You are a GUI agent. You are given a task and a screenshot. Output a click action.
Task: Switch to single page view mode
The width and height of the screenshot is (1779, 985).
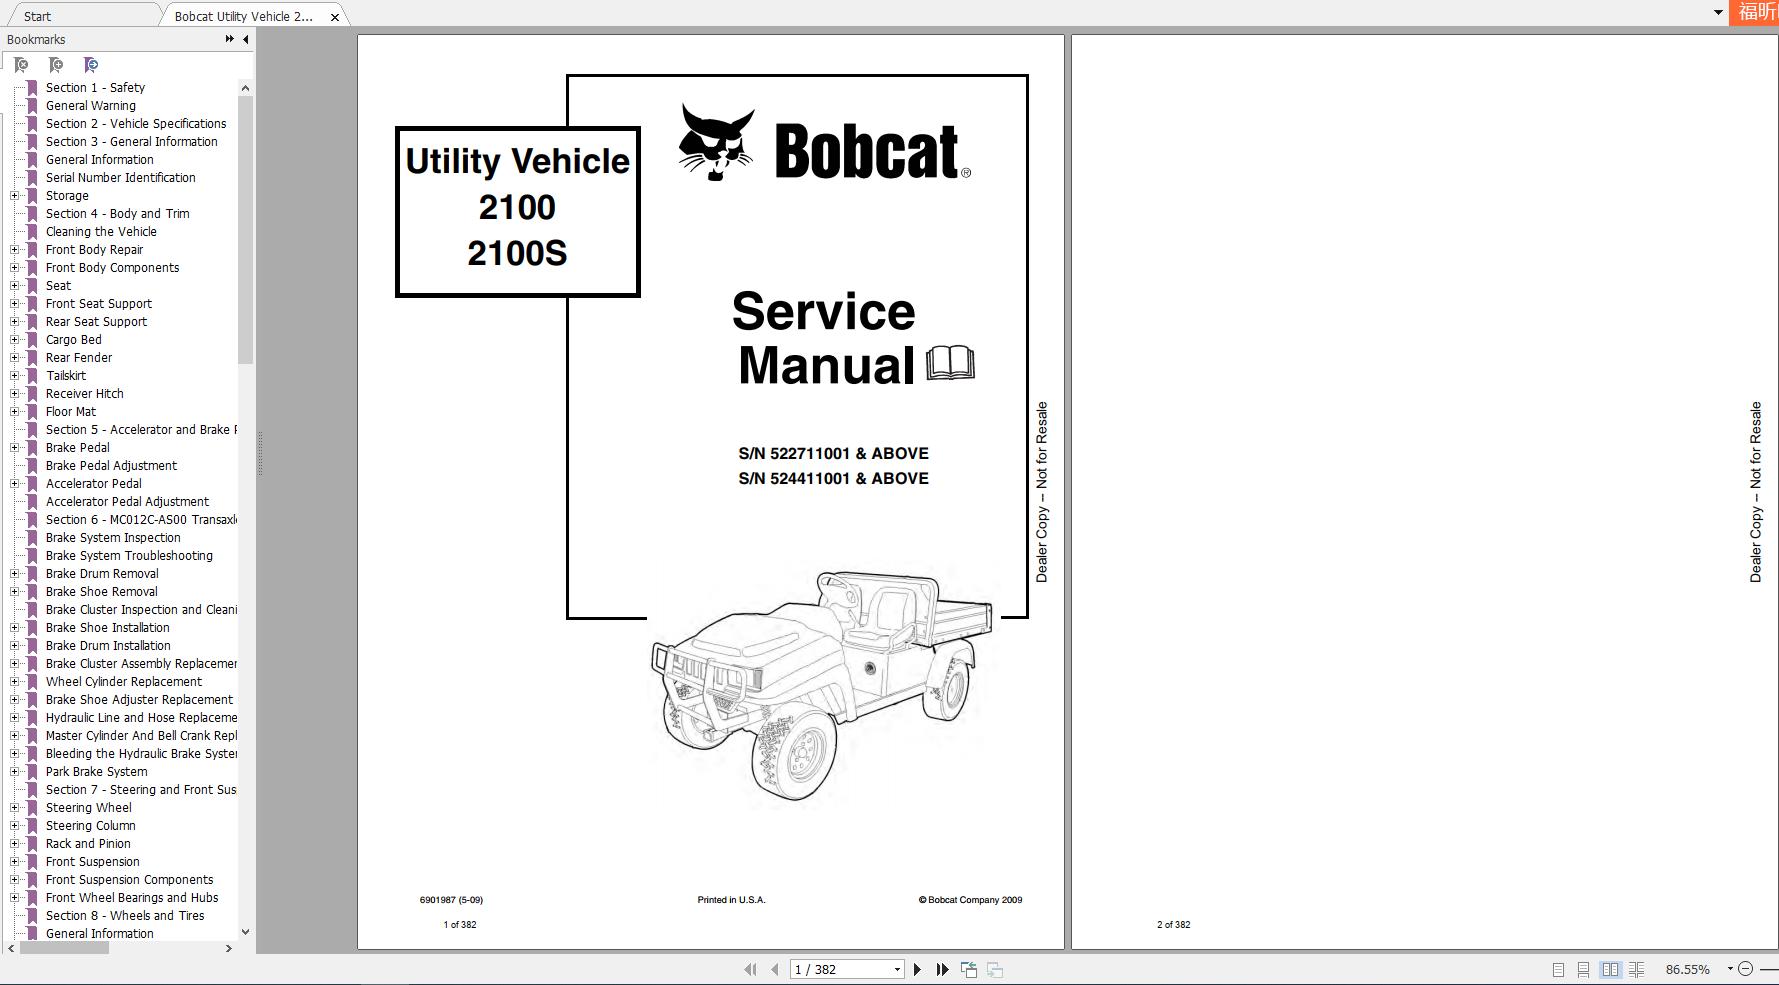click(1559, 969)
